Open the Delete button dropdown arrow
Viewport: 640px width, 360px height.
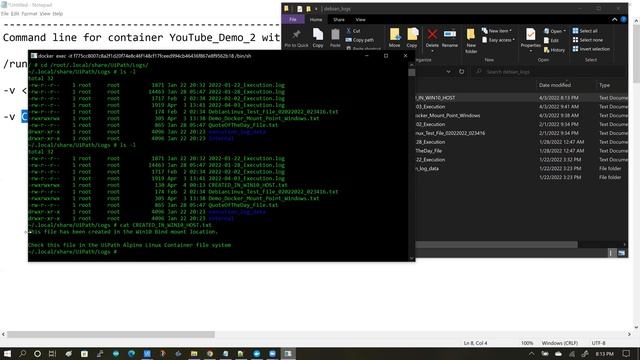(x=432, y=51)
